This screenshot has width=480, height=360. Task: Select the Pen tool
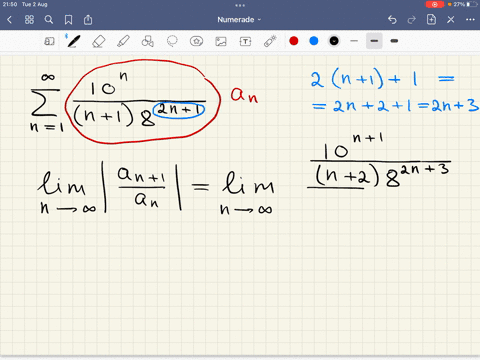(x=73, y=41)
